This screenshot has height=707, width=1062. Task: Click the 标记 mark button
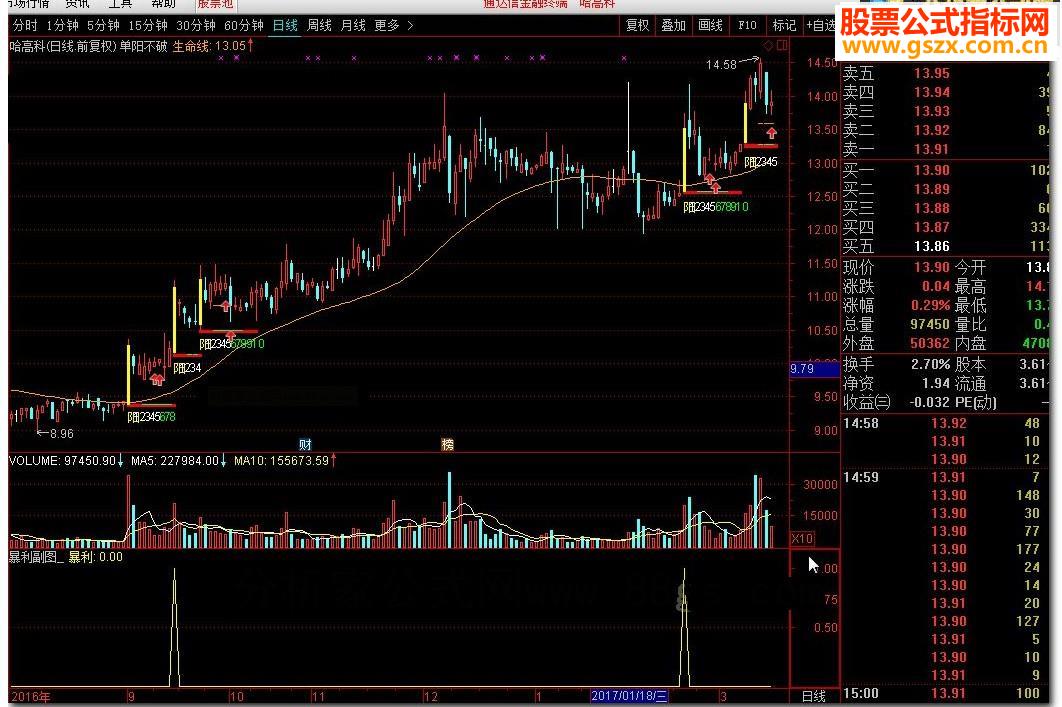(x=784, y=26)
